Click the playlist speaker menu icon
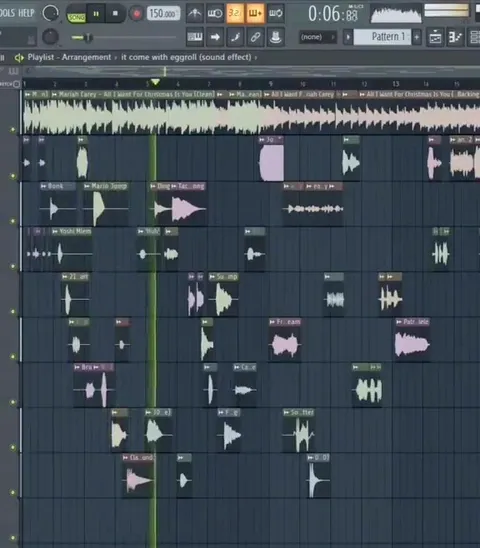The width and height of the screenshot is (480, 548). (19, 58)
